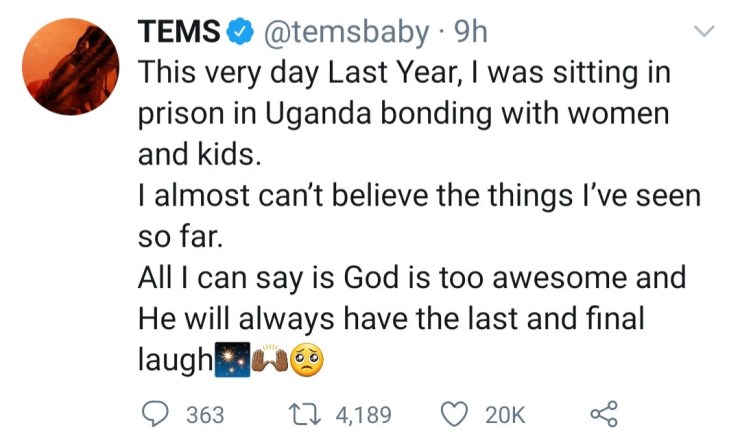Click the pleading face emoji
Viewport: 740px width, 447px height.
(308, 359)
